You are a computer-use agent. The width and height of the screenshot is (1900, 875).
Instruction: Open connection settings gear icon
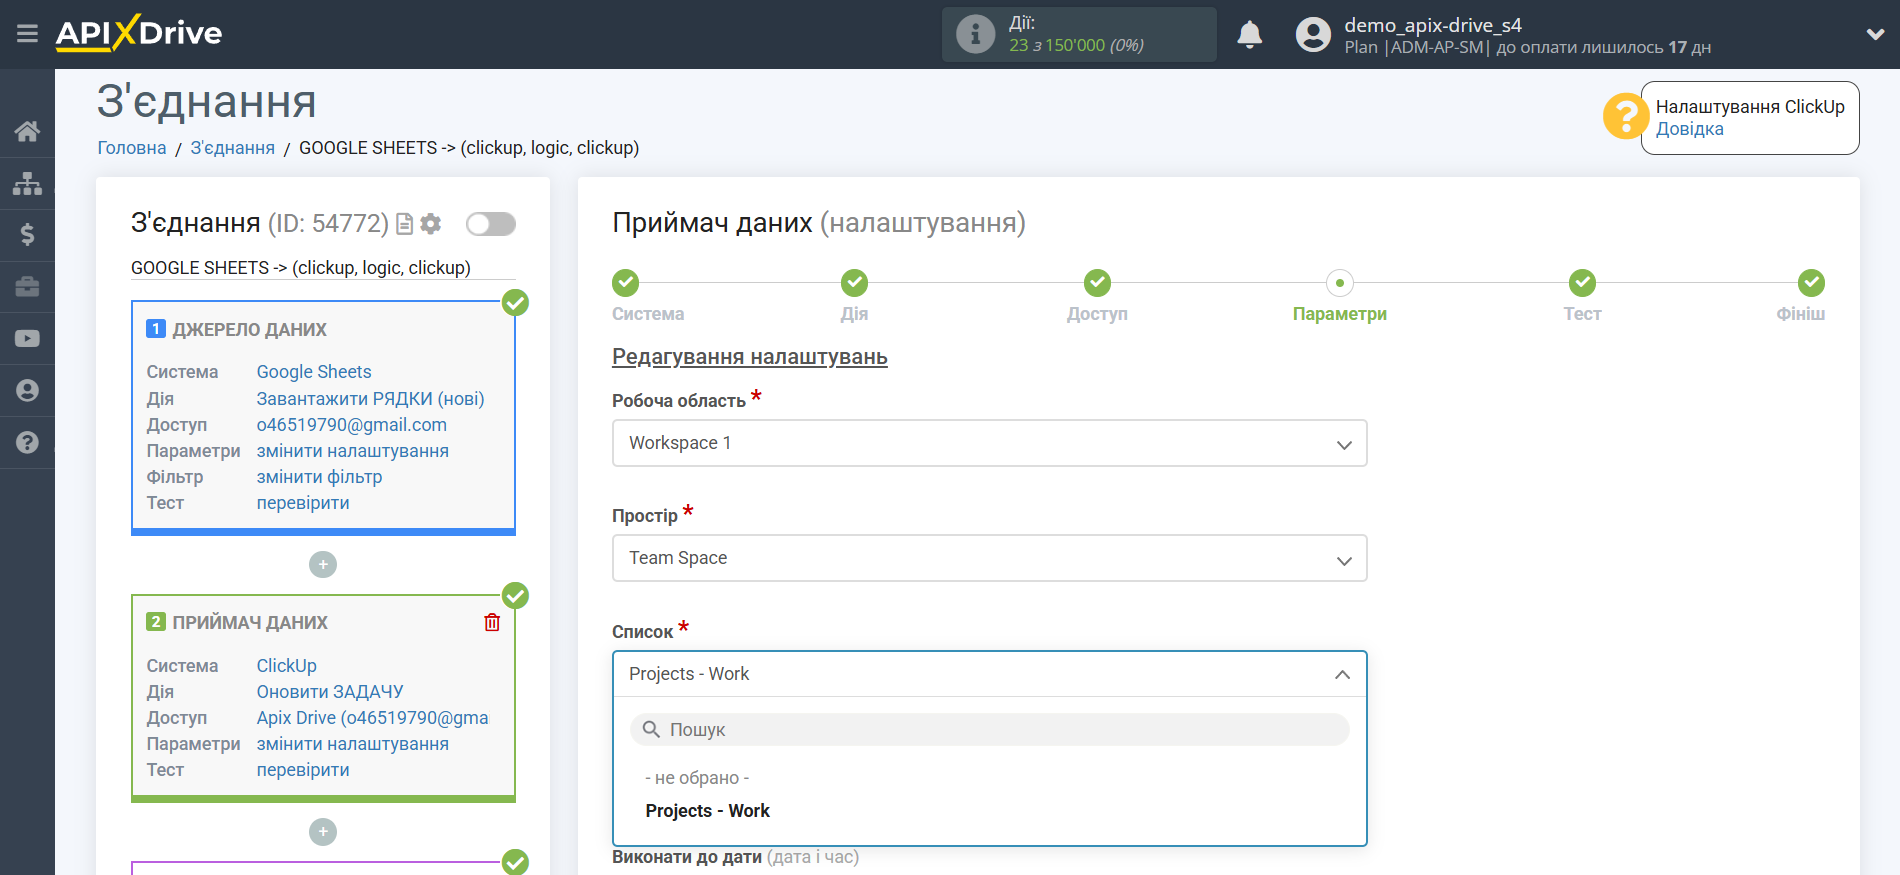[x=431, y=224]
